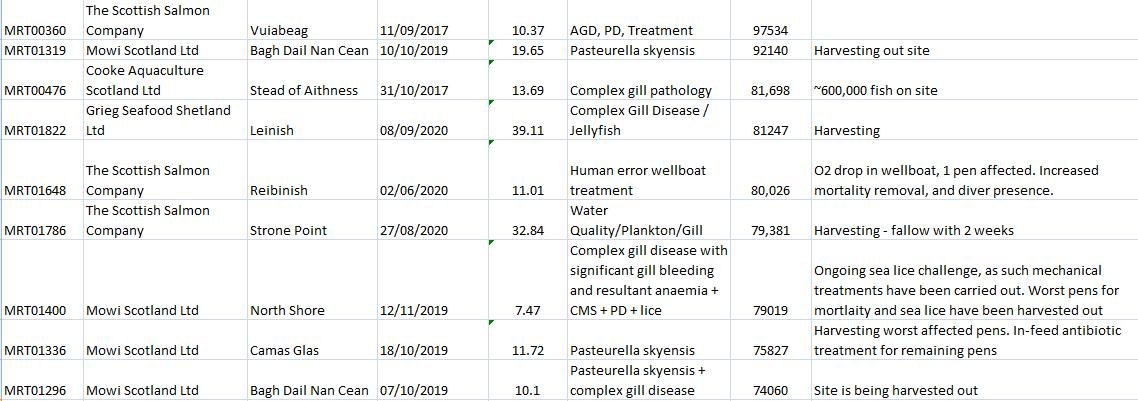
Task: Select the Human error wellboat treatment cell
Action: (637, 180)
